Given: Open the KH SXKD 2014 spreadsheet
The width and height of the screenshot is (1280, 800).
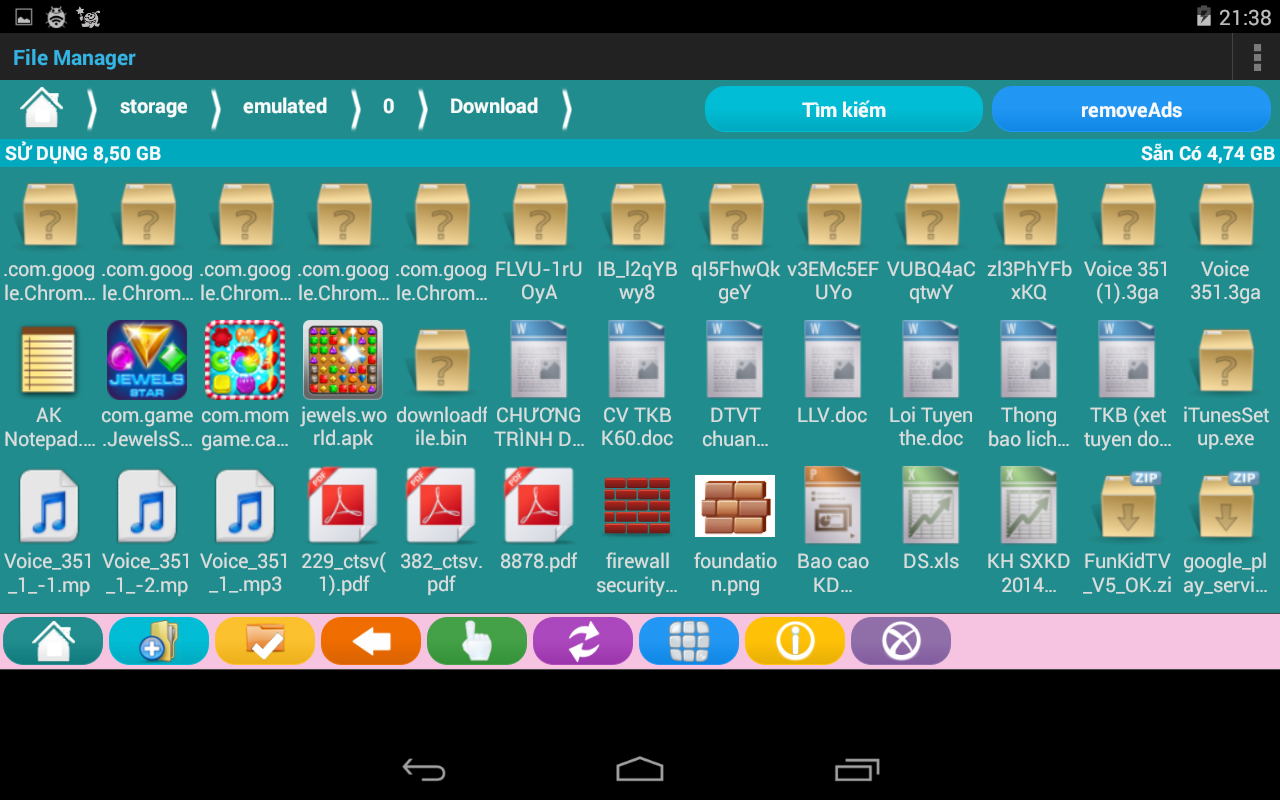Looking at the screenshot, I should 1029,533.
